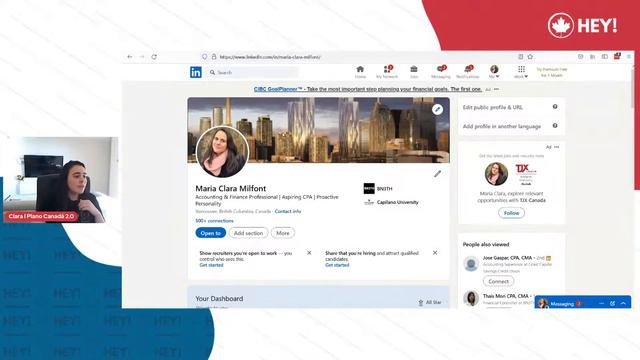
Task: Toggle reader view icon in address bar
Action: (x=520, y=57)
